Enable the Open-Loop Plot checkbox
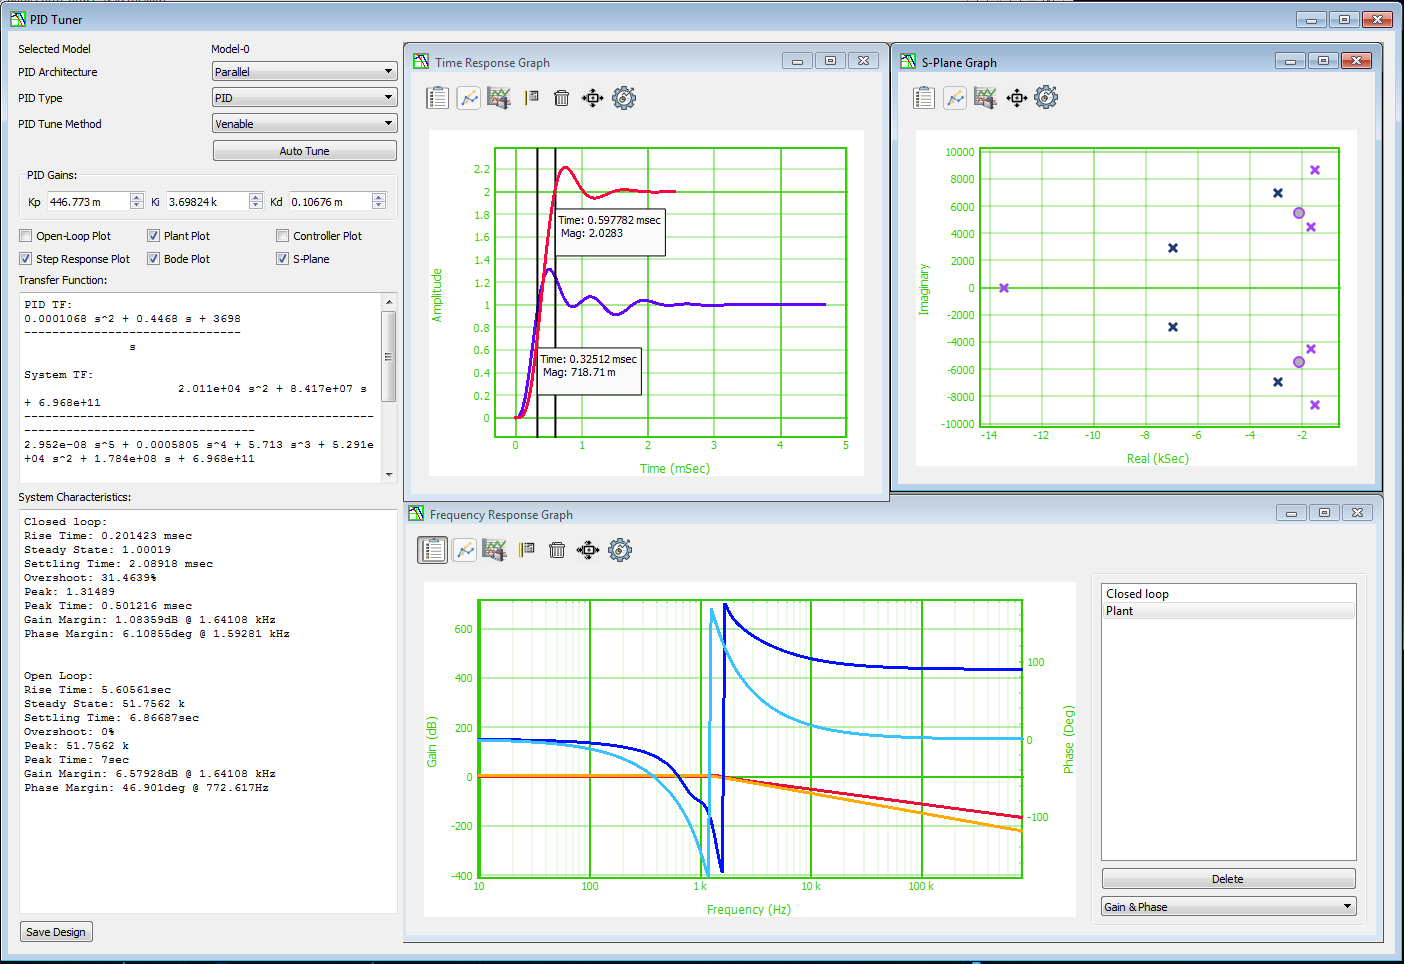Screen dimensions: 1405x964 click(25, 235)
